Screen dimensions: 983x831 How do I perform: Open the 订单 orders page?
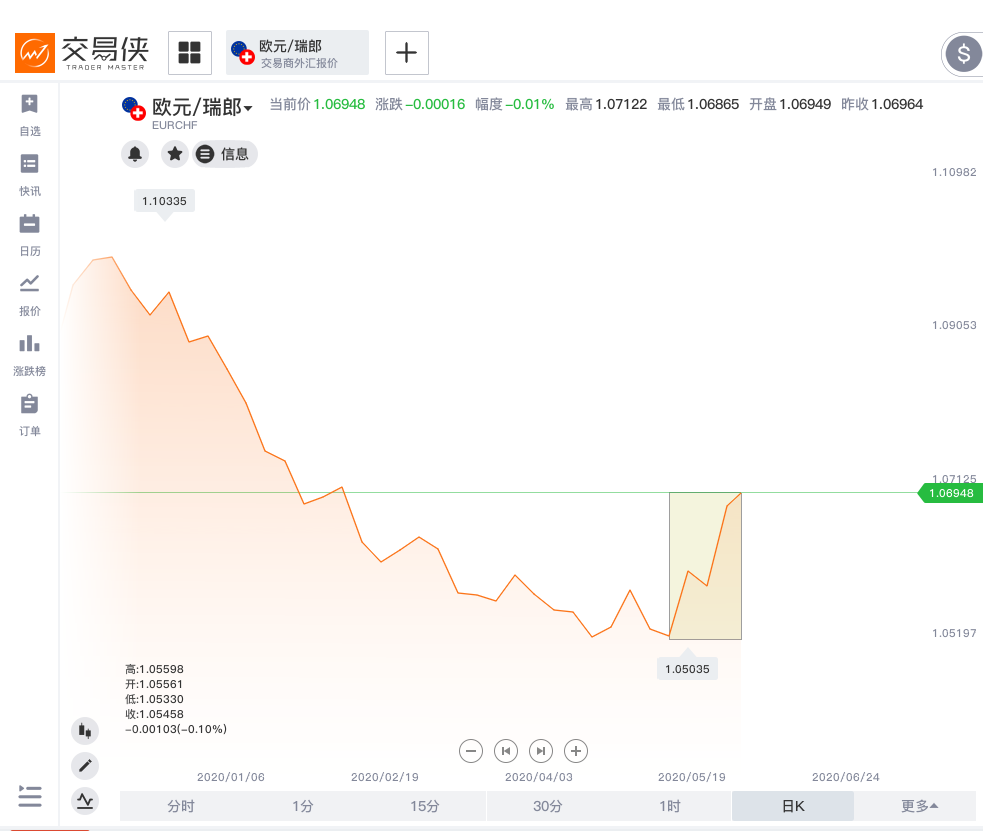tap(29, 405)
